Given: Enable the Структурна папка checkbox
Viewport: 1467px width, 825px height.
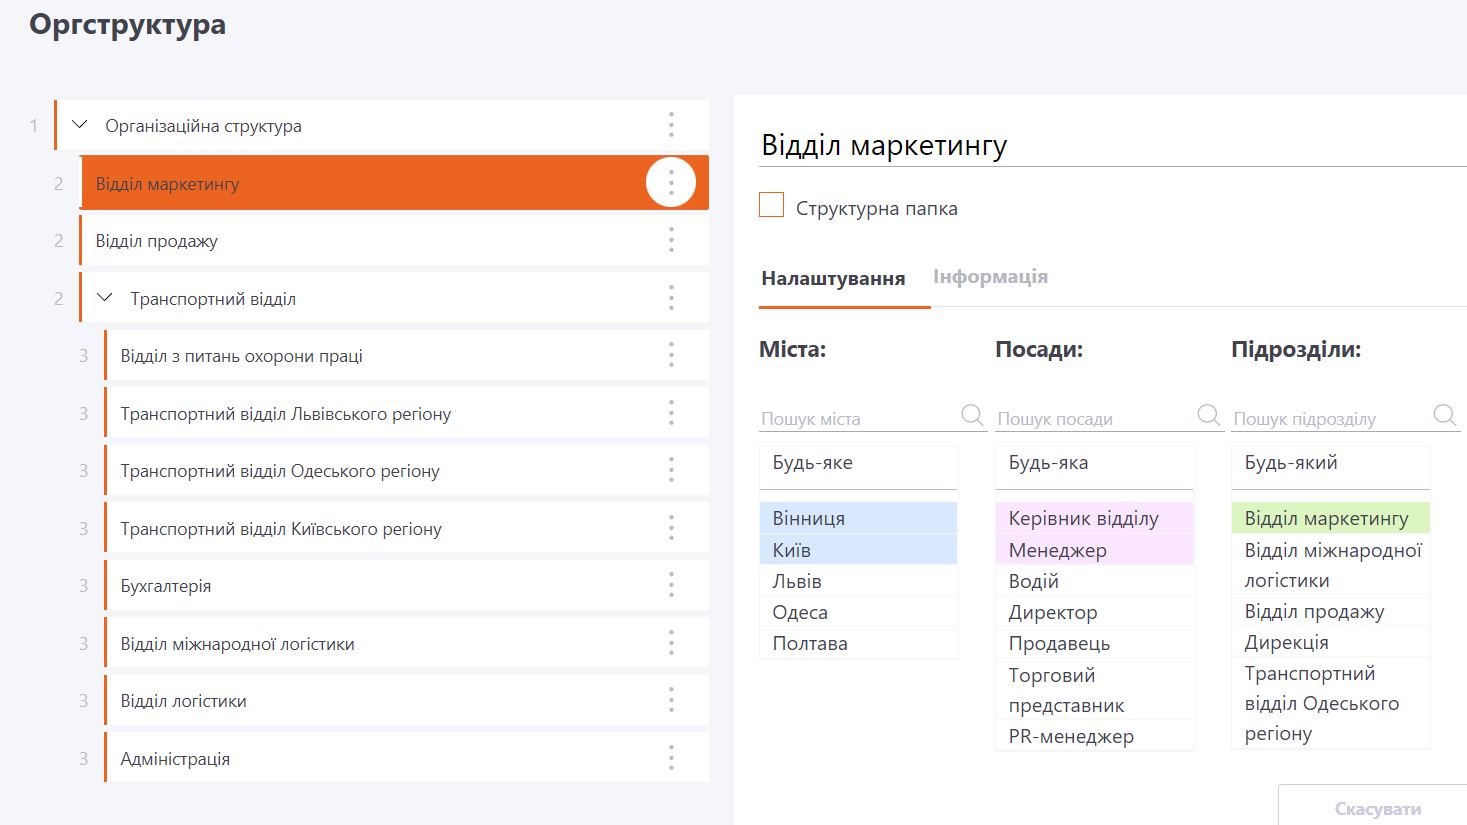Looking at the screenshot, I should point(772,205).
